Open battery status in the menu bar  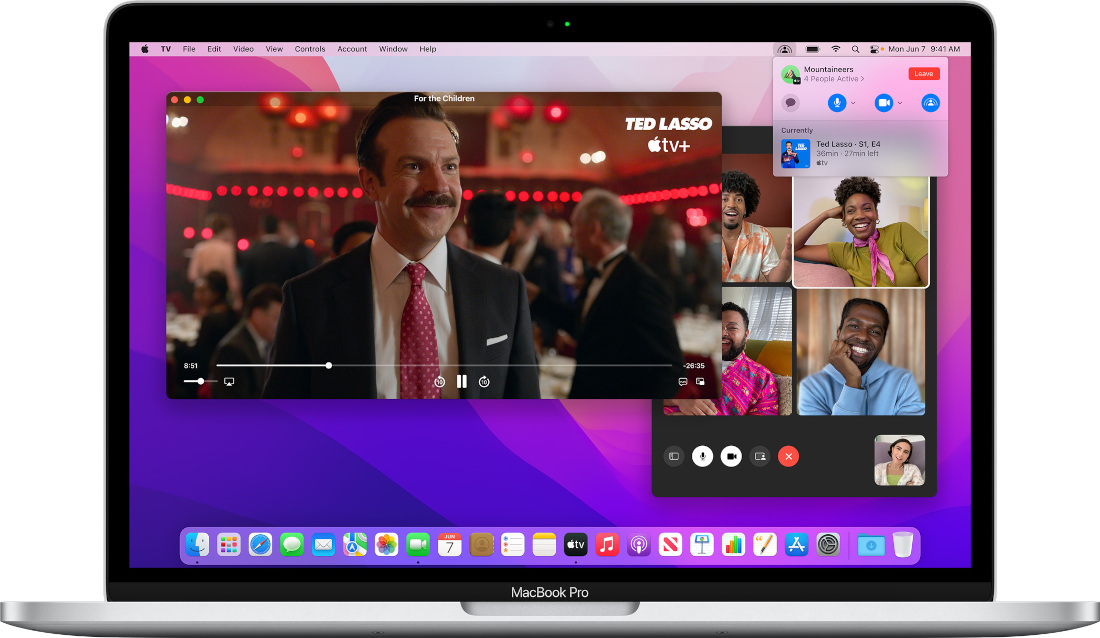click(x=813, y=49)
